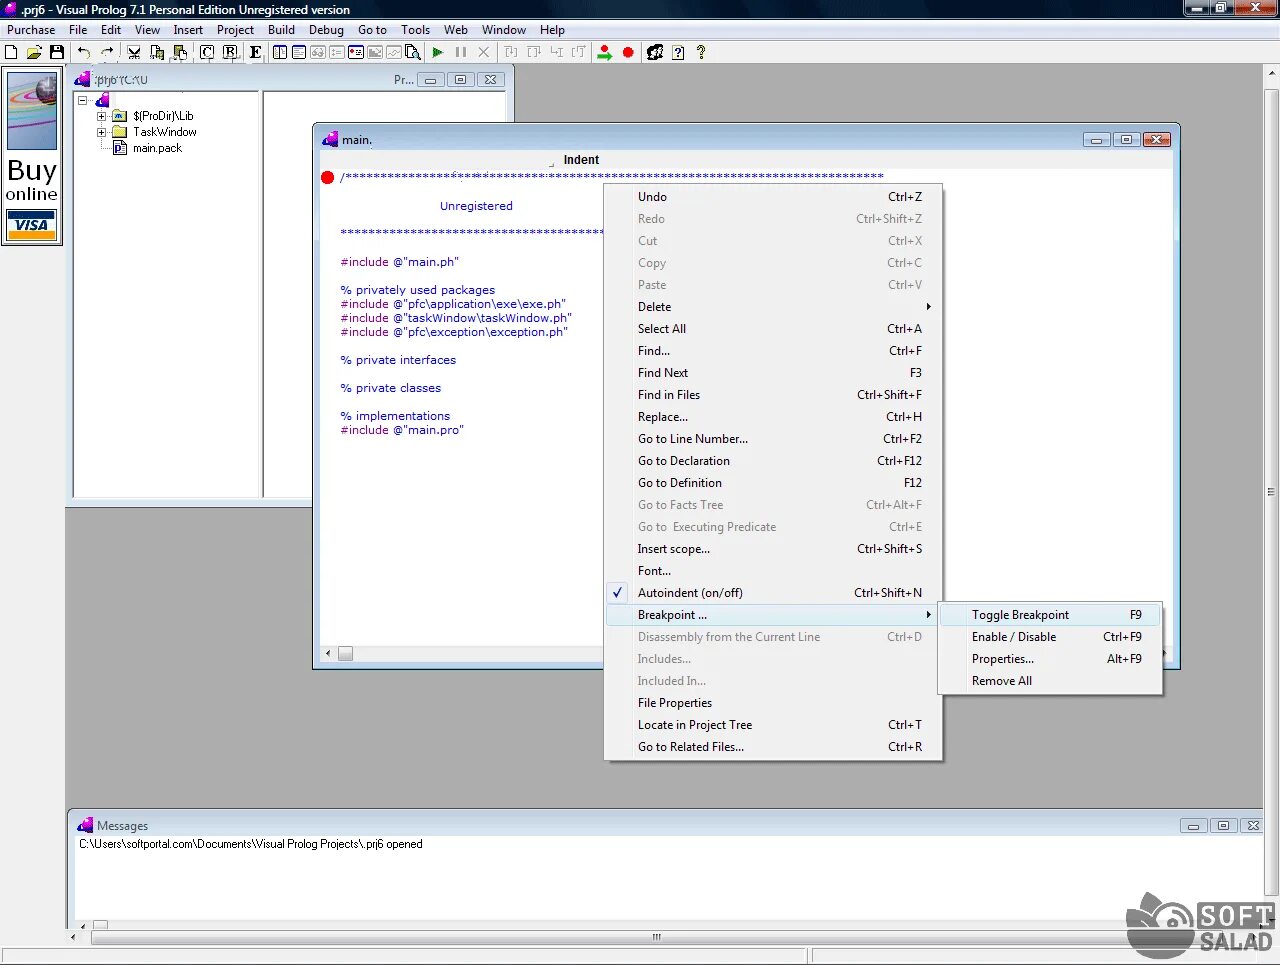Click the New file toolbar icon
This screenshot has width=1280, height=965.
(12, 52)
